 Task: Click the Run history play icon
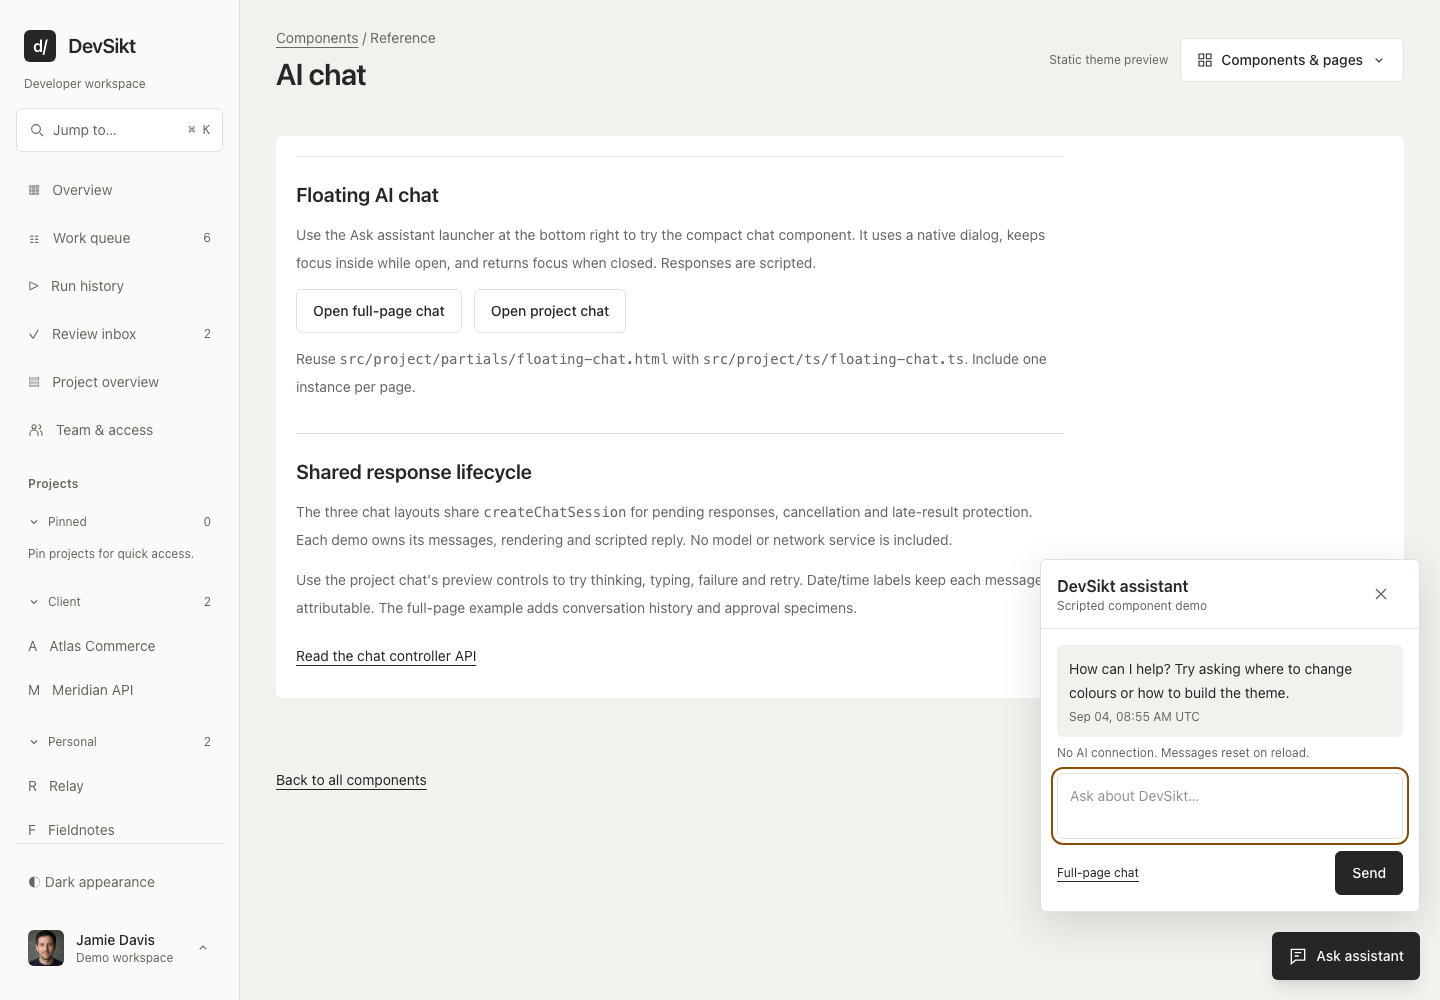coord(33,286)
